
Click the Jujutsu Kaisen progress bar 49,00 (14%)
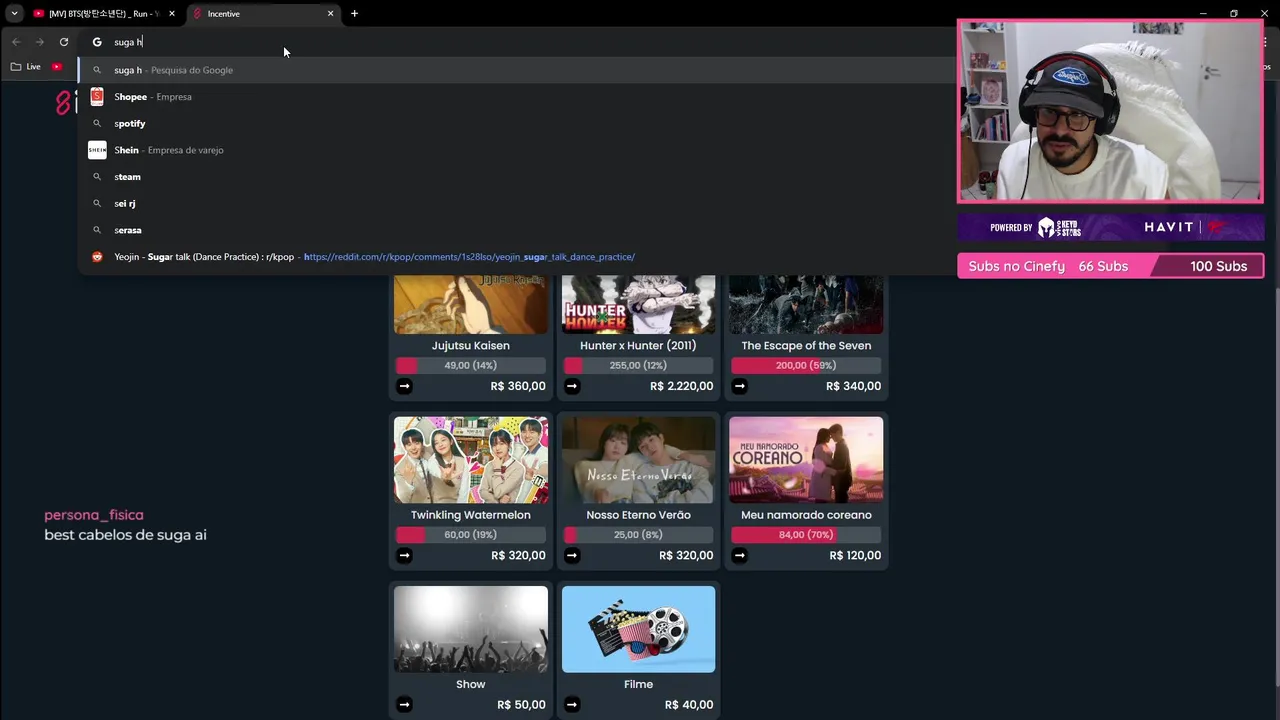(x=471, y=365)
